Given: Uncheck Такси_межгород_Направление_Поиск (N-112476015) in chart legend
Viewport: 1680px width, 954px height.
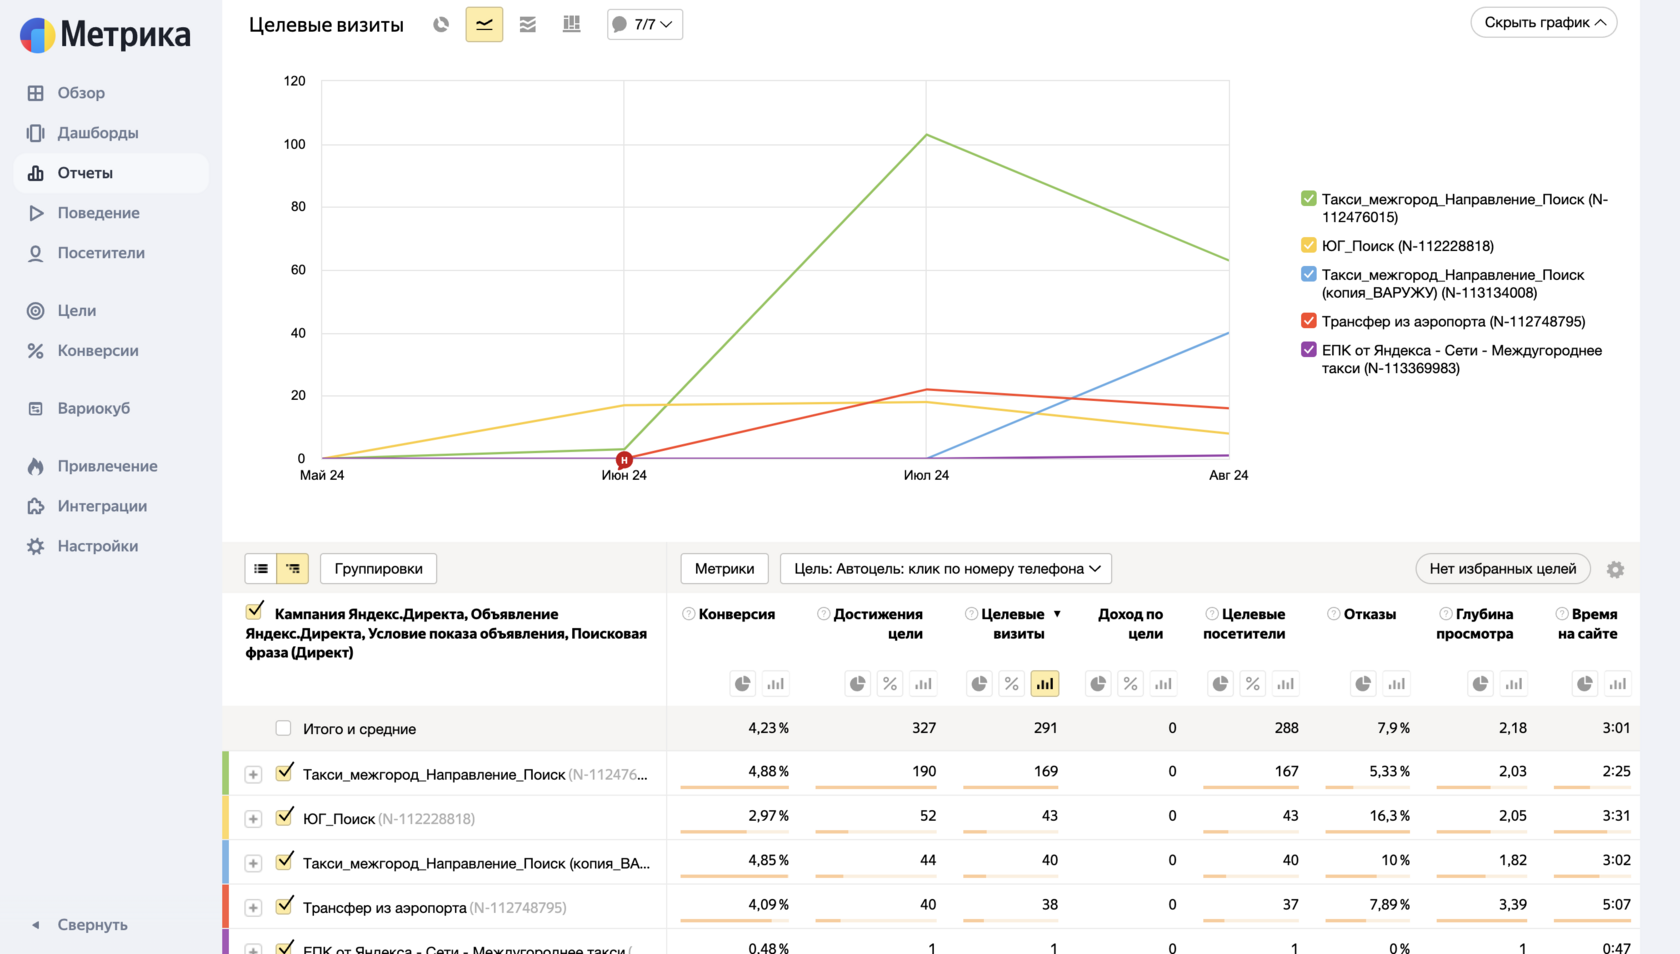Looking at the screenshot, I should (x=1308, y=198).
